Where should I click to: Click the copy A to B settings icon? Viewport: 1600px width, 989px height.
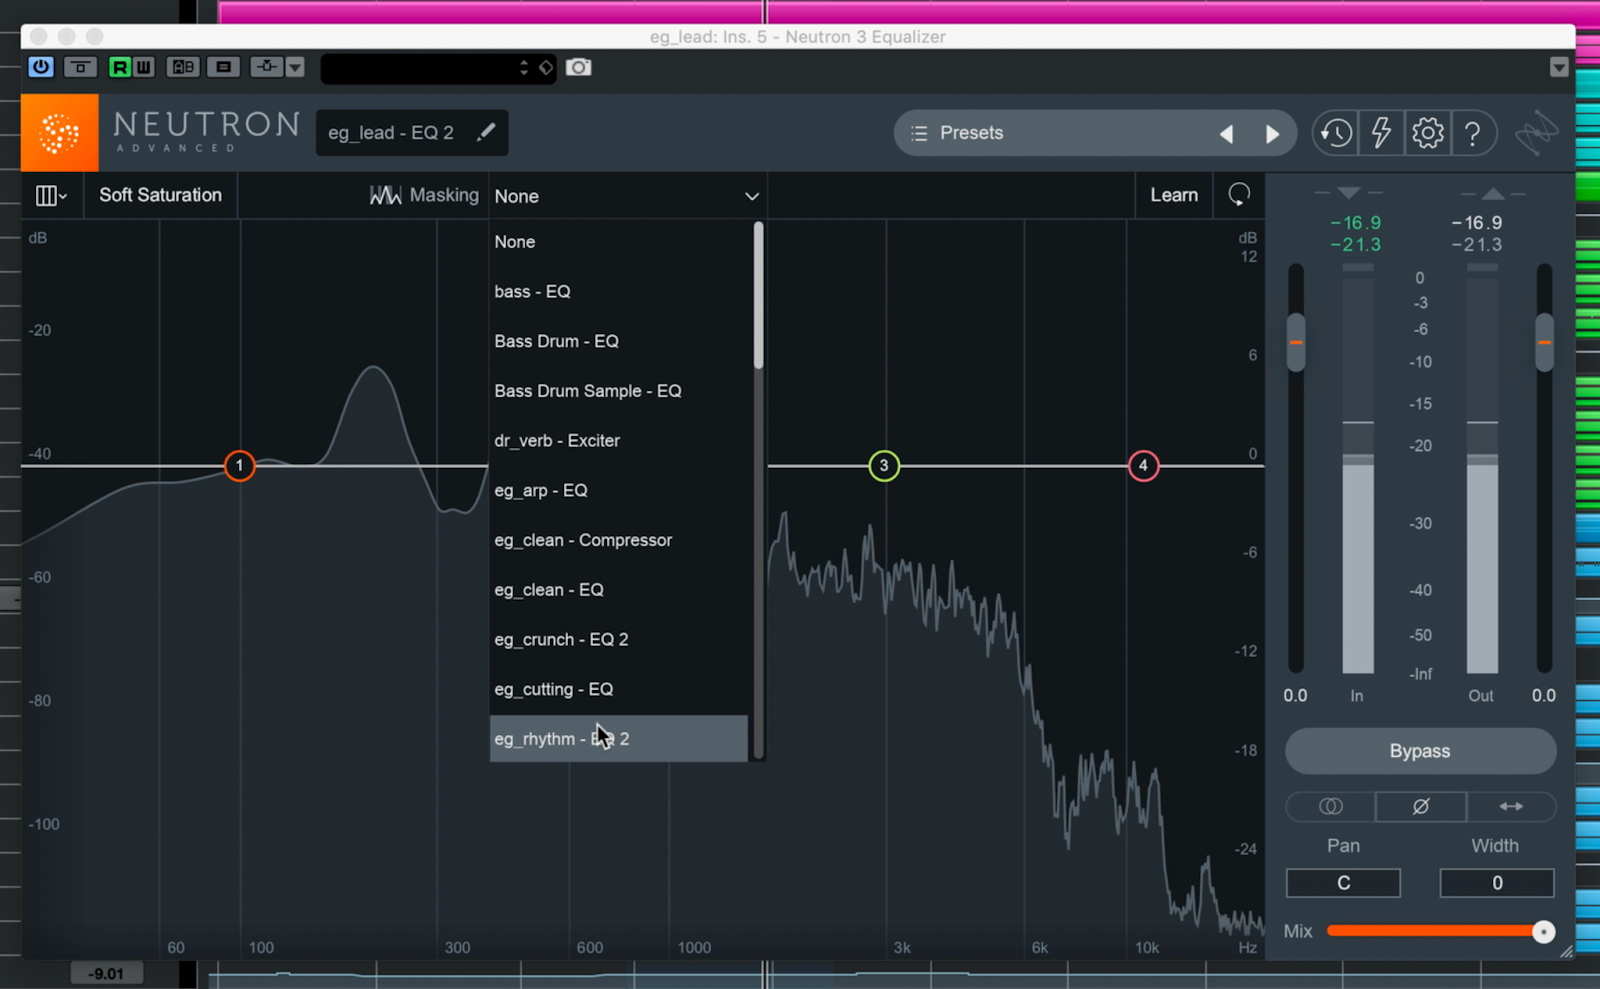coord(223,67)
